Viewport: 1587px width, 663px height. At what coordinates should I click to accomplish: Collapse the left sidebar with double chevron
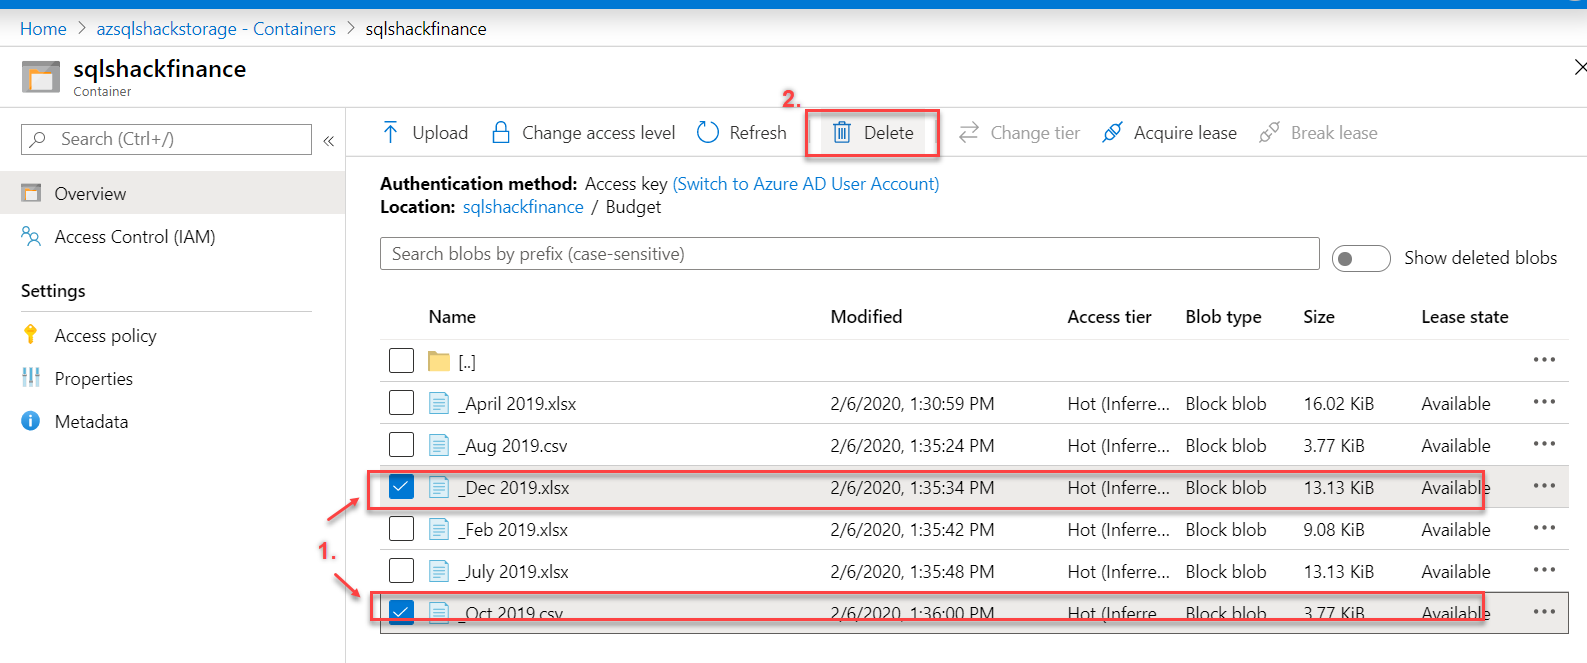pyautogui.click(x=328, y=141)
